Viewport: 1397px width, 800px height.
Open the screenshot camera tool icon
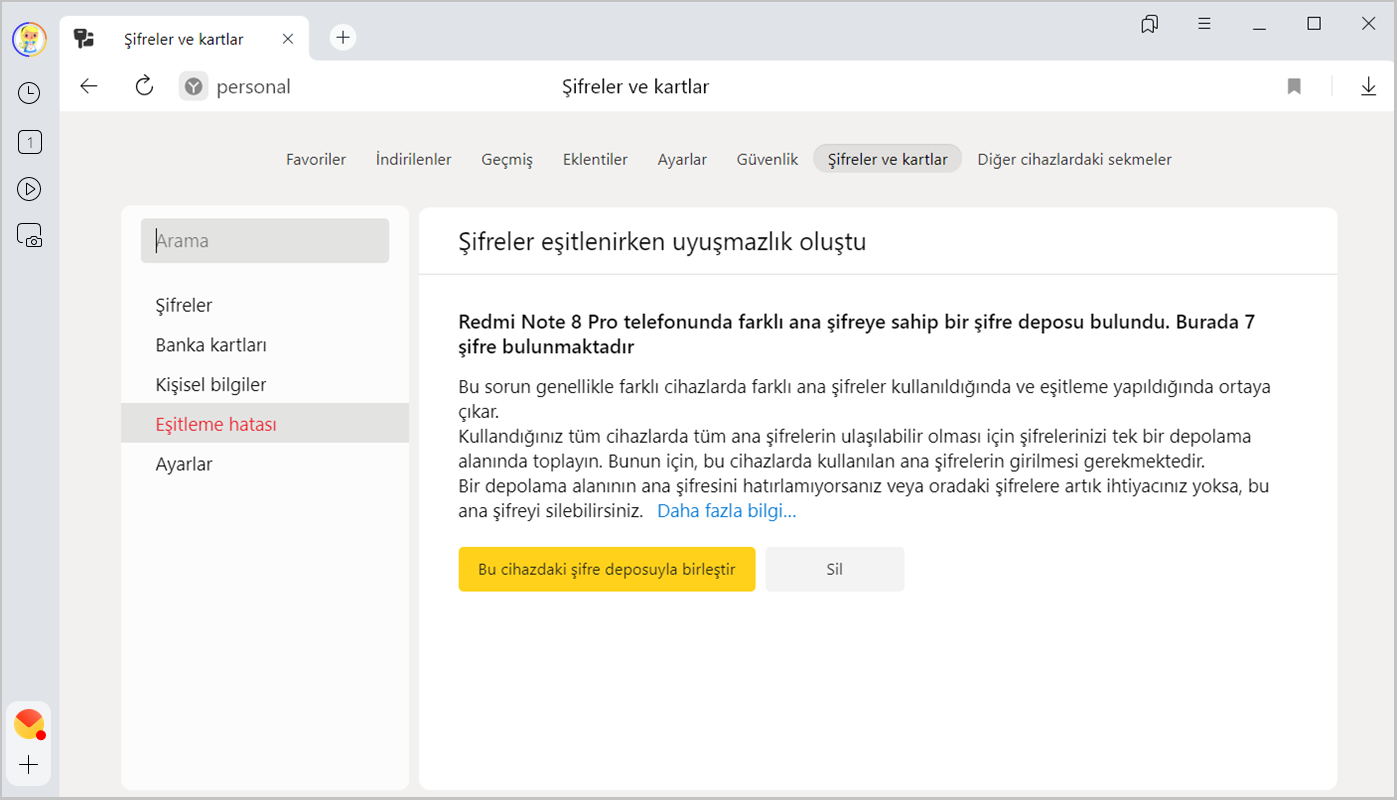pos(29,236)
